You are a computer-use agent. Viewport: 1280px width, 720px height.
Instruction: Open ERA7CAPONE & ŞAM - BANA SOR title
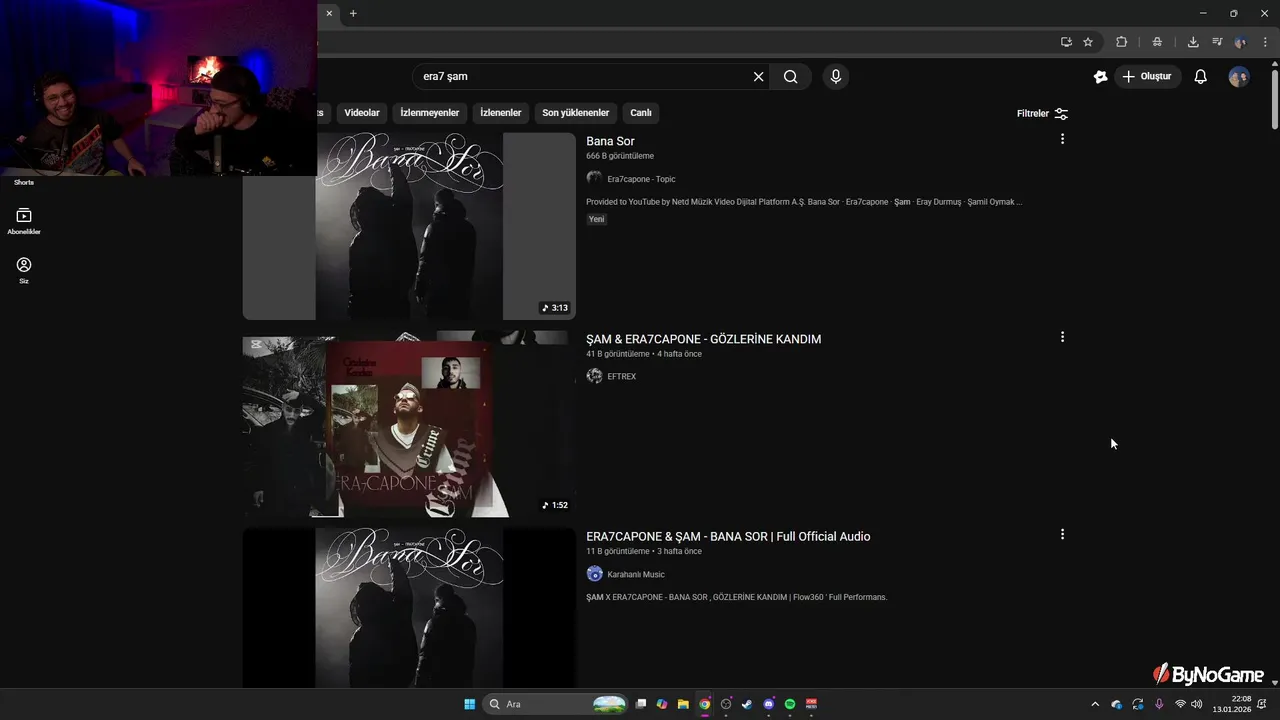point(728,537)
